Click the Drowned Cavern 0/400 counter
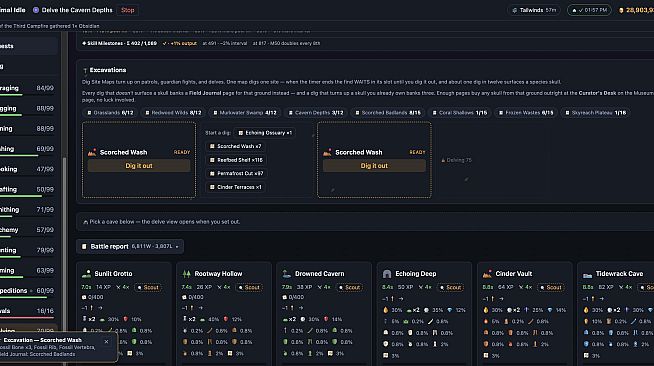 click(293, 298)
